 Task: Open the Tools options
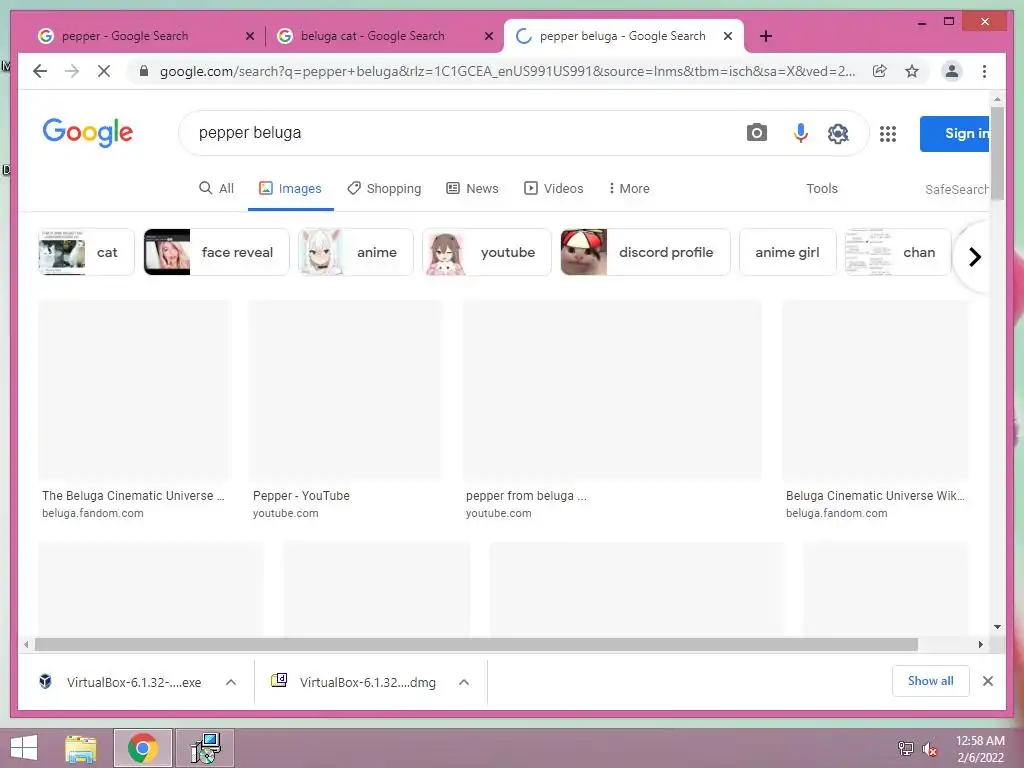pyautogui.click(x=822, y=188)
